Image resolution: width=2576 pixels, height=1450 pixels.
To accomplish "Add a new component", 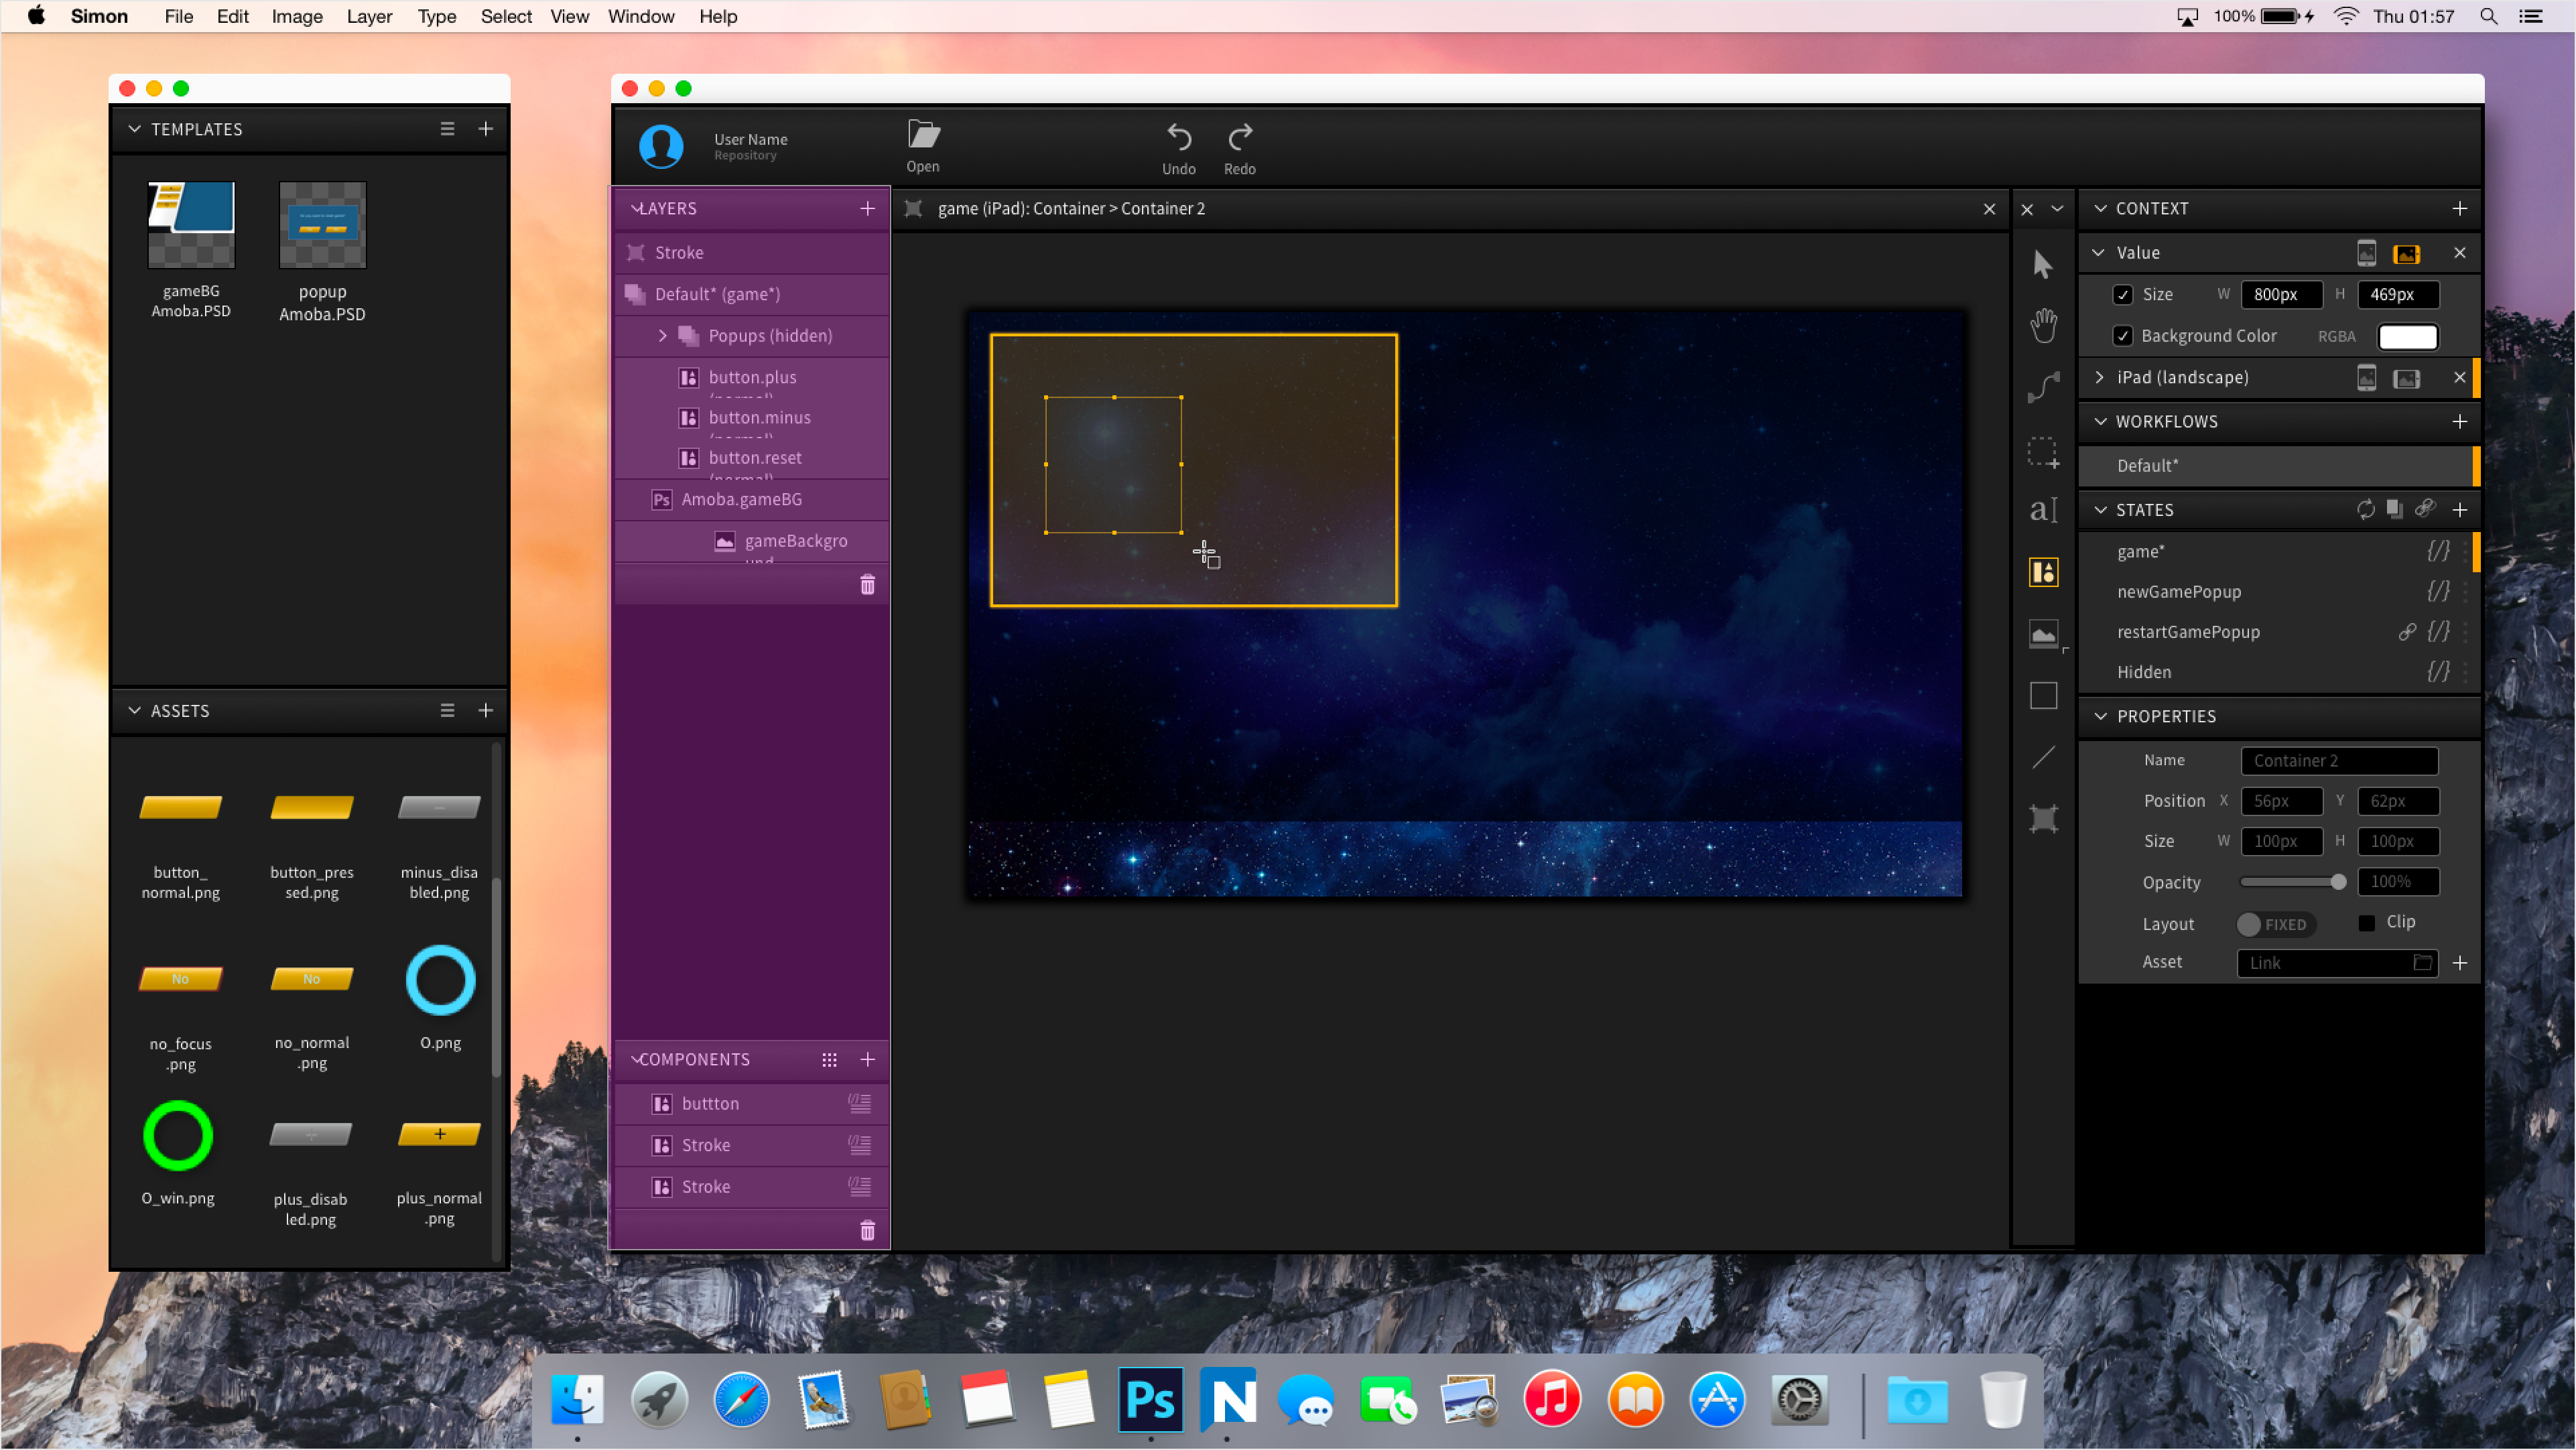I will pos(867,1060).
